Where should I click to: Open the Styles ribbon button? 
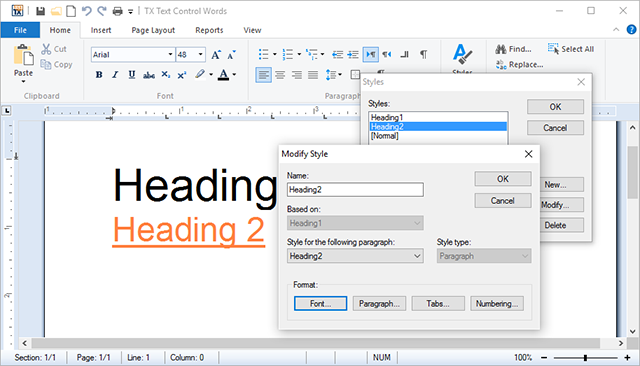pyautogui.click(x=462, y=58)
